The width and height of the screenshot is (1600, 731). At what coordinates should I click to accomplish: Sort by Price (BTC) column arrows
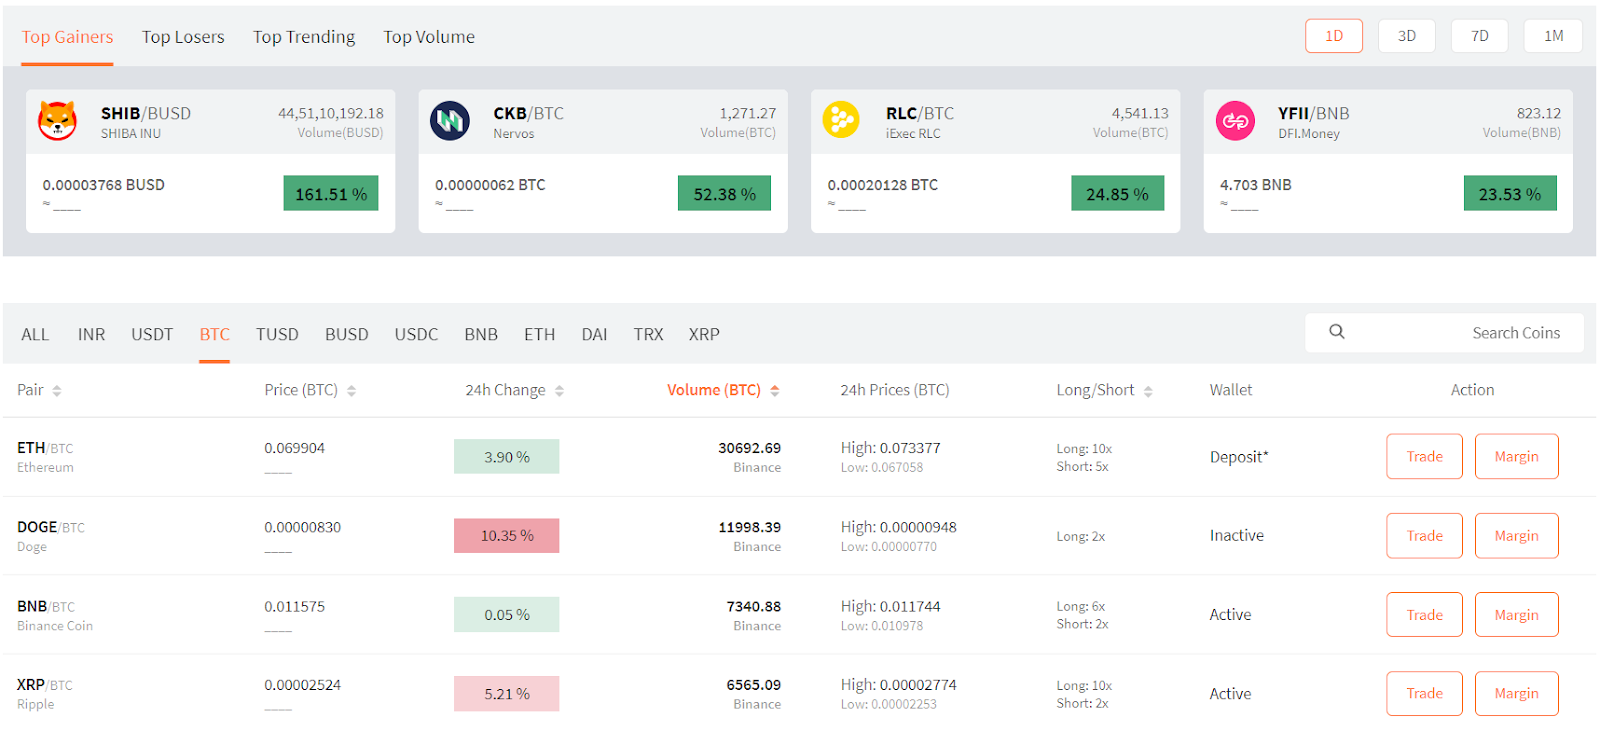(x=351, y=391)
